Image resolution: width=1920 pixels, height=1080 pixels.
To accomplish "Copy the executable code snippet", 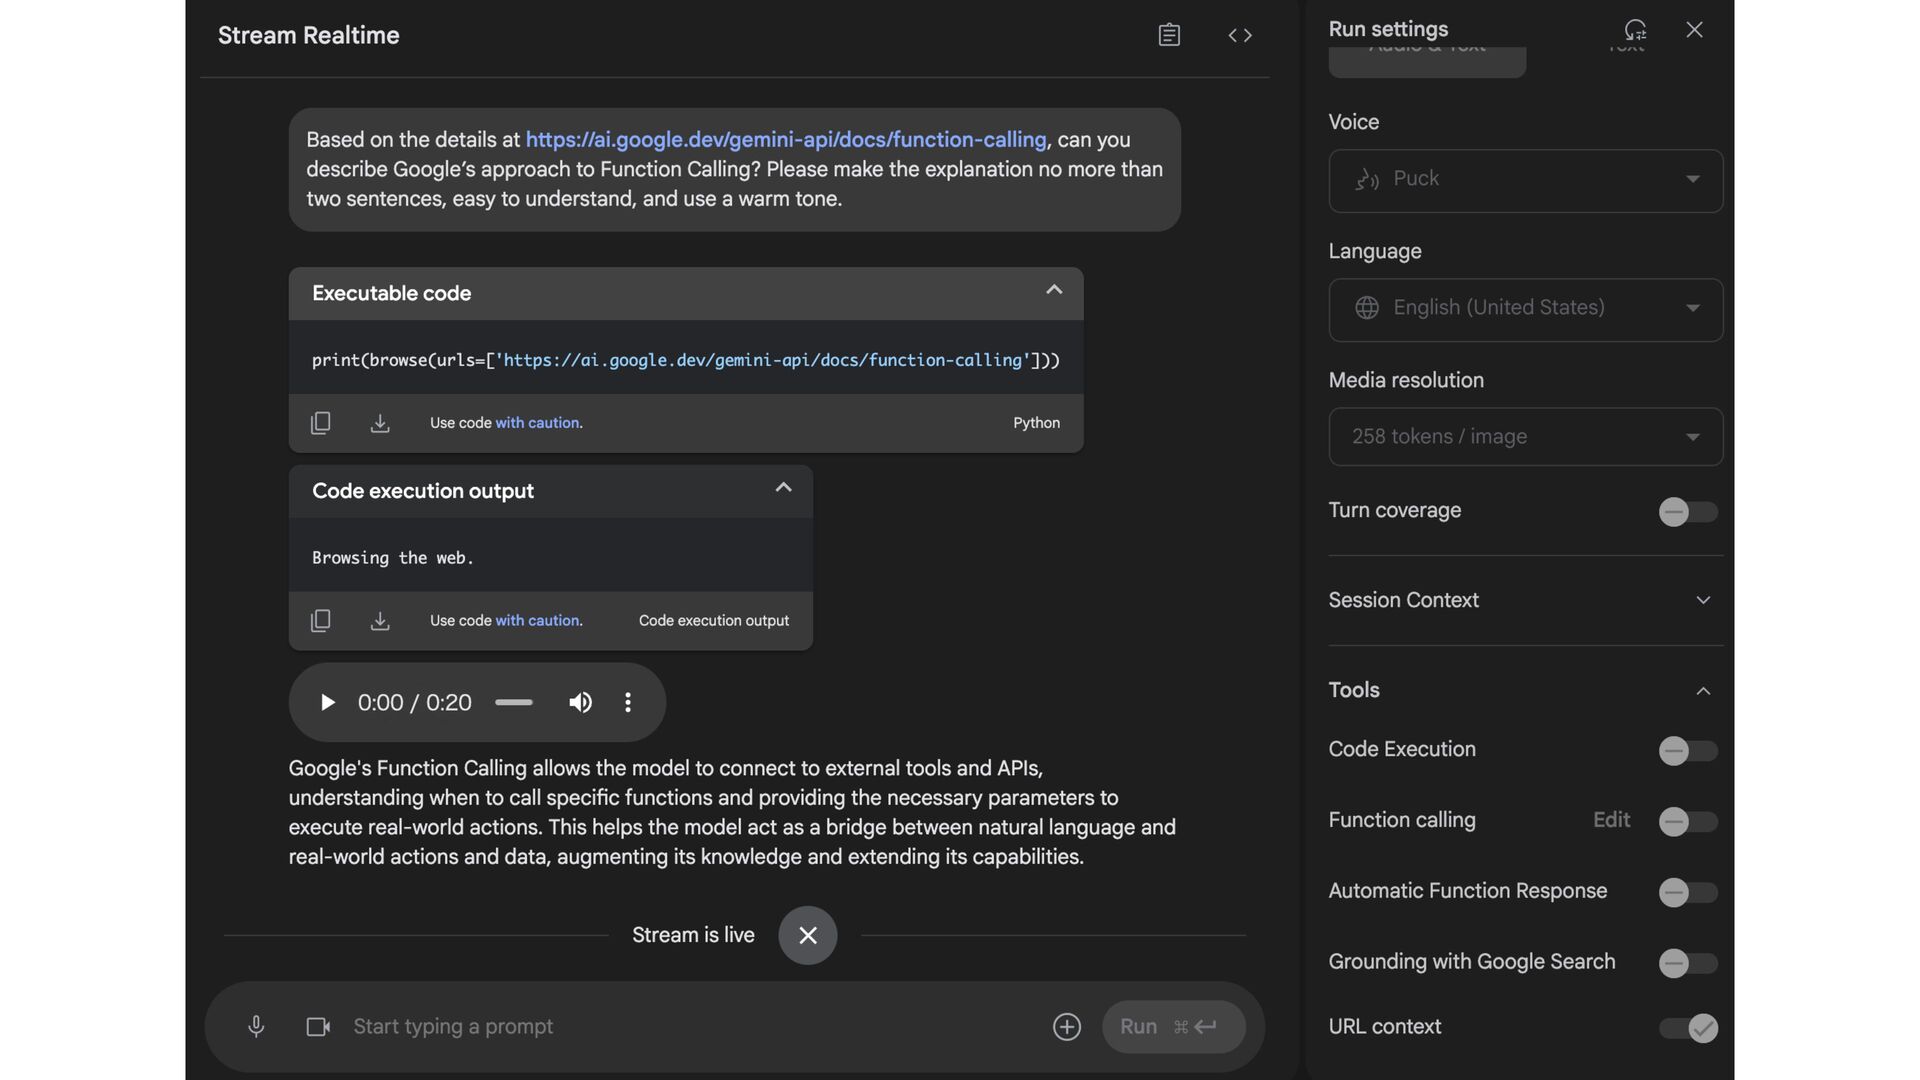I will 320,423.
